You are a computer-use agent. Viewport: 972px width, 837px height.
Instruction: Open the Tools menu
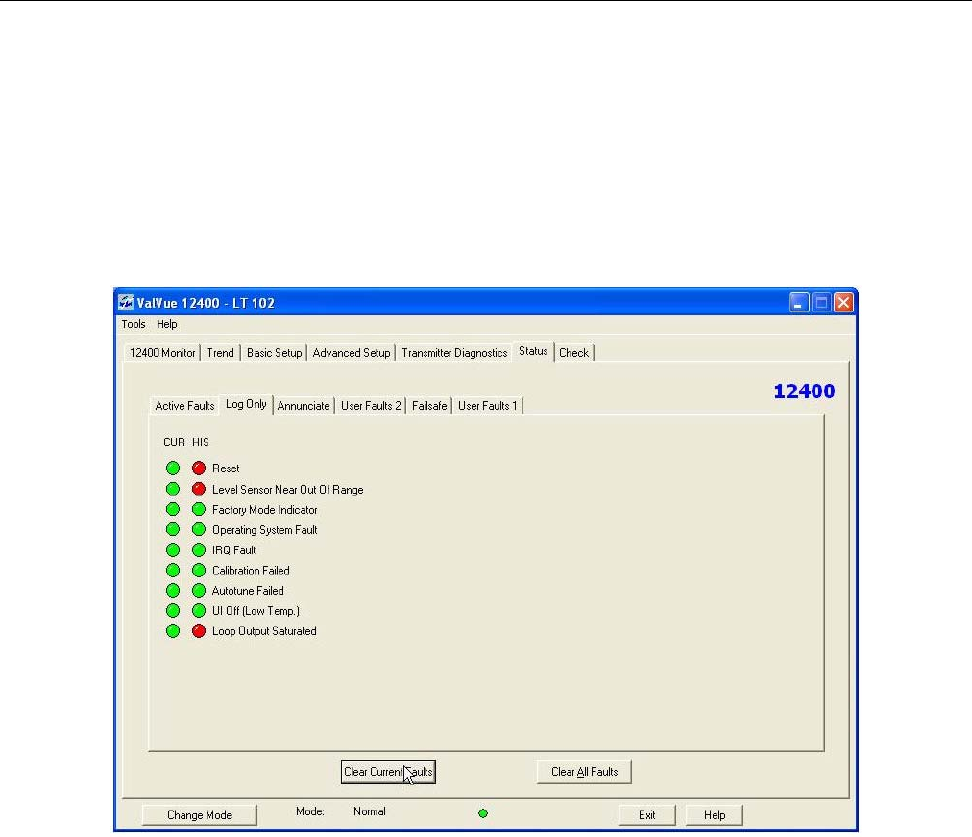[x=133, y=324]
